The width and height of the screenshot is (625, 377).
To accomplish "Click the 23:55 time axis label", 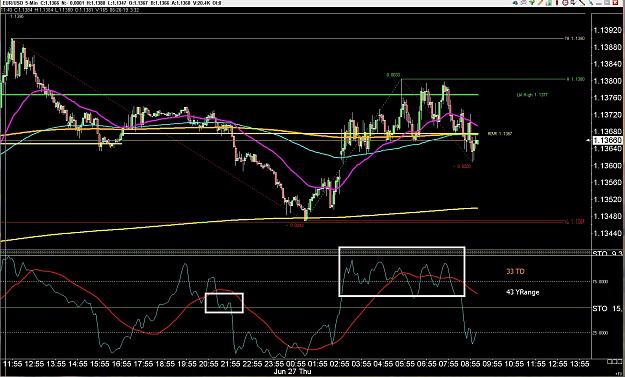I will pos(274,364).
